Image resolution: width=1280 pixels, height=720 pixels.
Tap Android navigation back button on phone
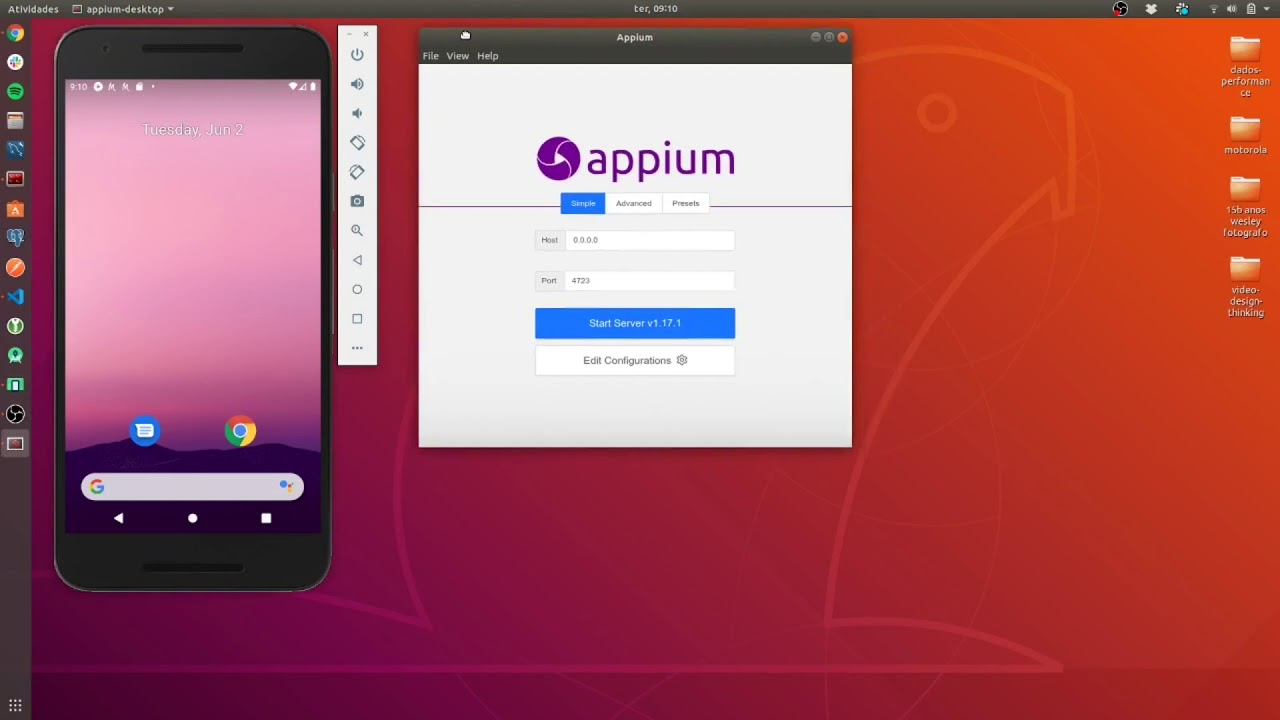(119, 518)
